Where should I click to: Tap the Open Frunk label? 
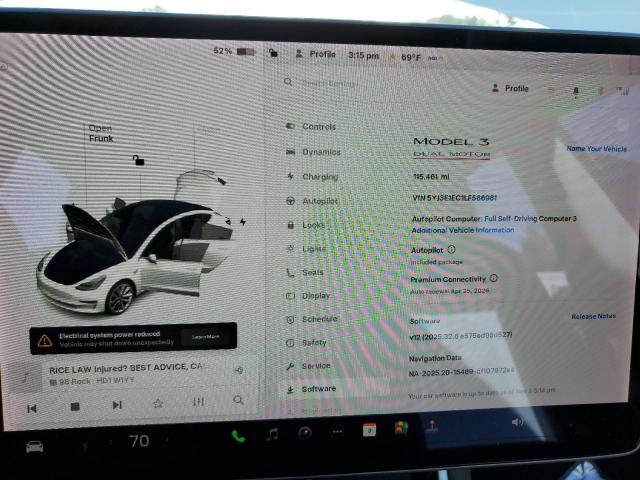[x=101, y=133]
